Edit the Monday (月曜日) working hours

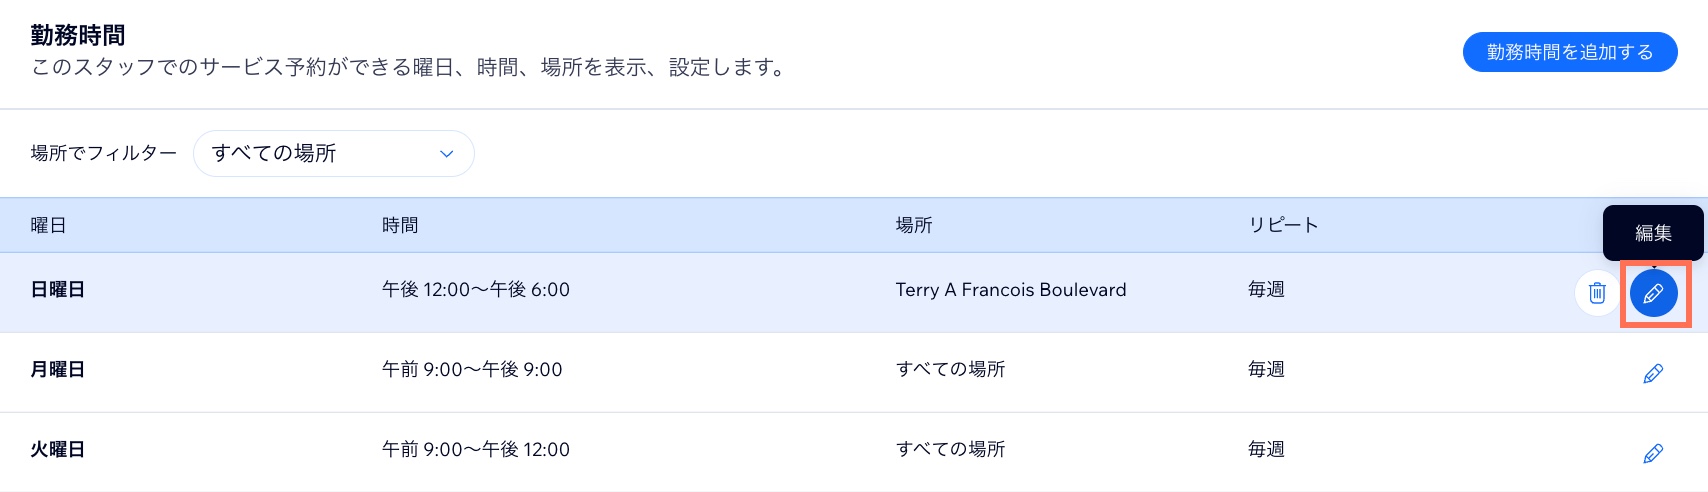click(x=1653, y=373)
